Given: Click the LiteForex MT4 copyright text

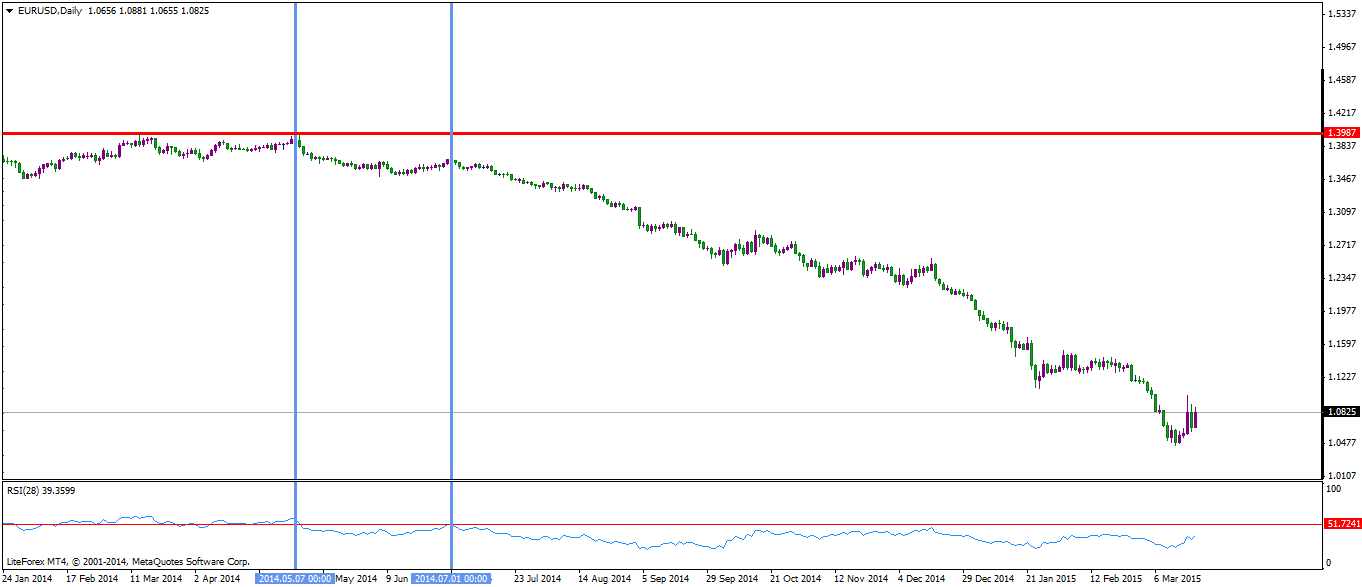Looking at the screenshot, I should 127,562.
